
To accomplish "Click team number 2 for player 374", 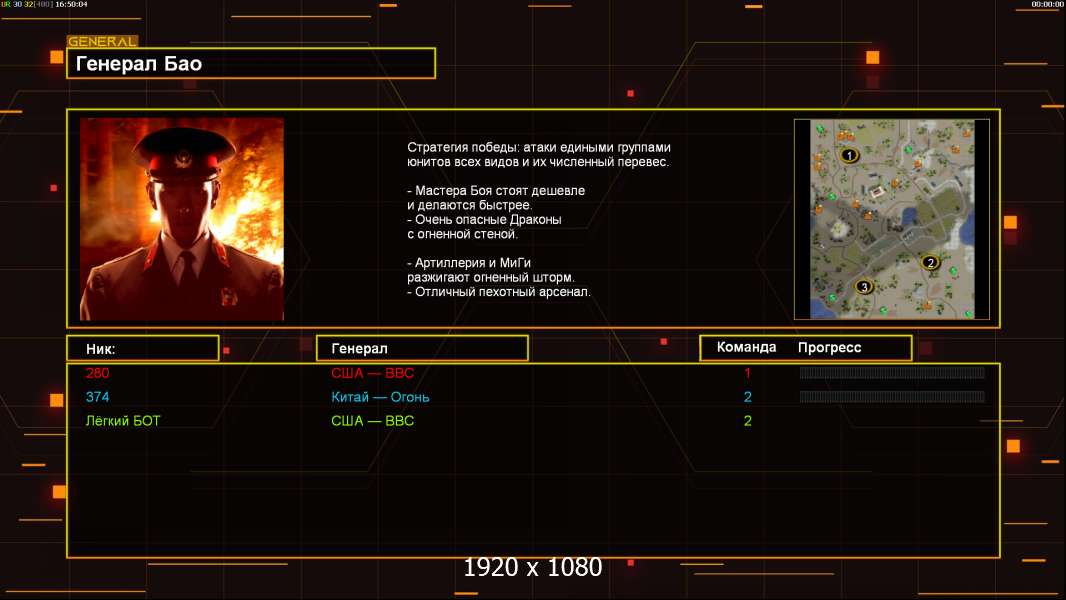I will [747, 397].
